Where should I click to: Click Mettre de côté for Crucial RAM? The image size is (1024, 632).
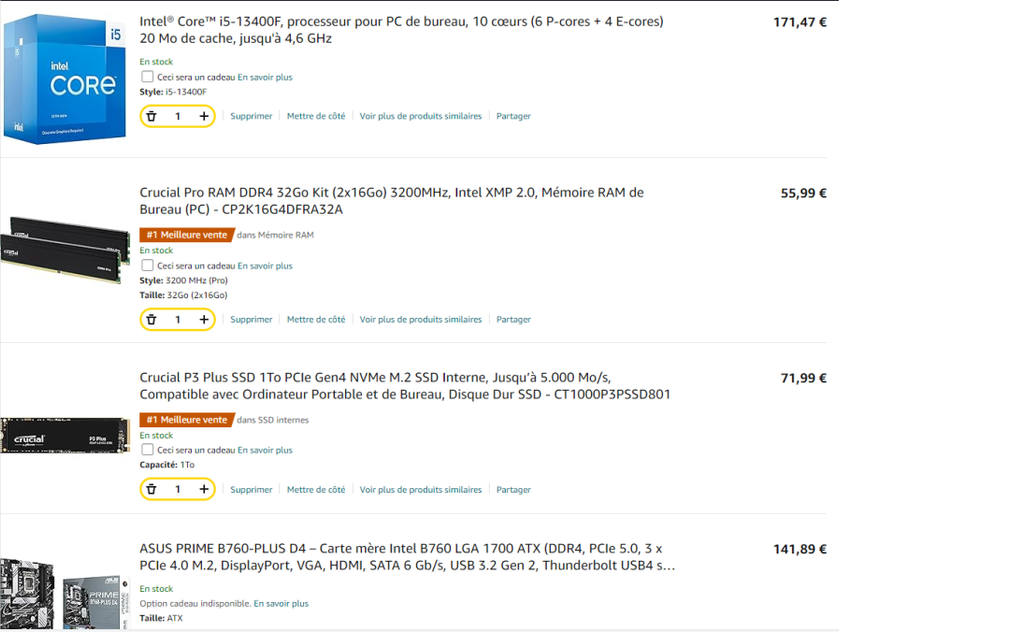coord(316,320)
